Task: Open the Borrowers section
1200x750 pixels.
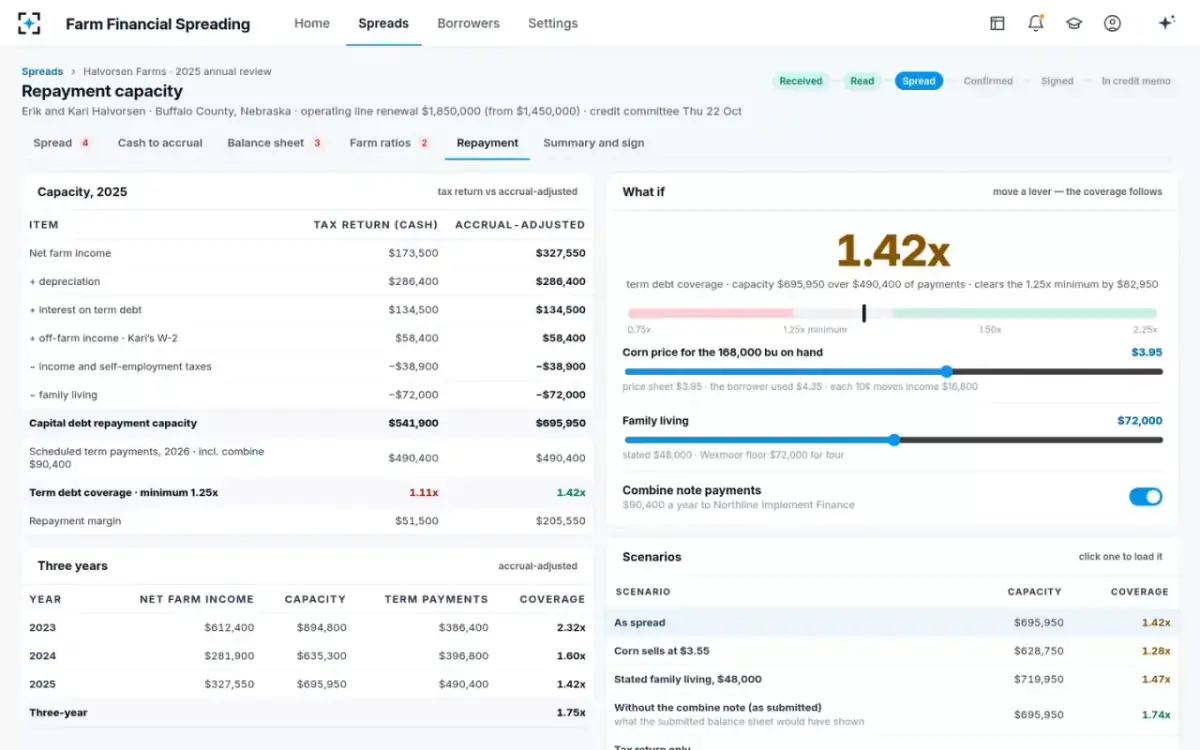Action: click(x=468, y=23)
